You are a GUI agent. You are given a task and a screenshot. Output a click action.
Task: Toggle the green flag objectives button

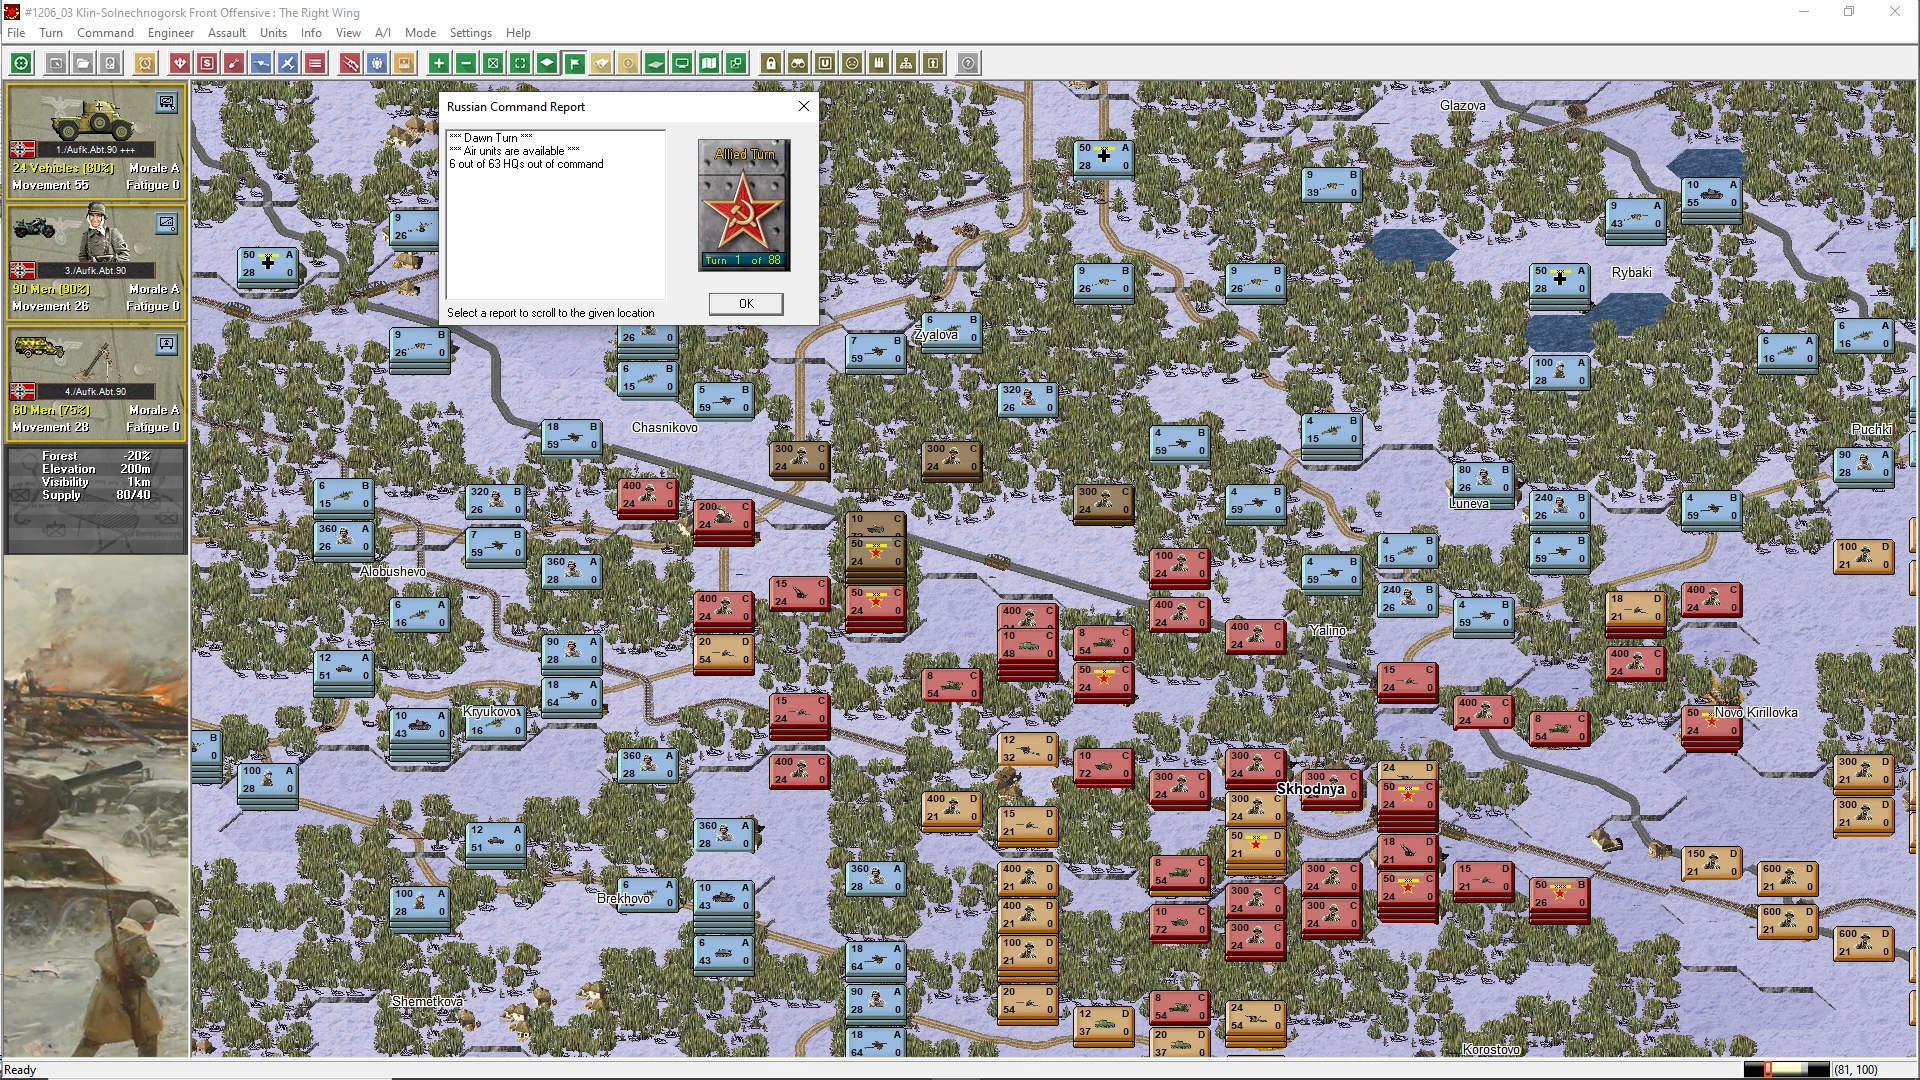(x=574, y=63)
